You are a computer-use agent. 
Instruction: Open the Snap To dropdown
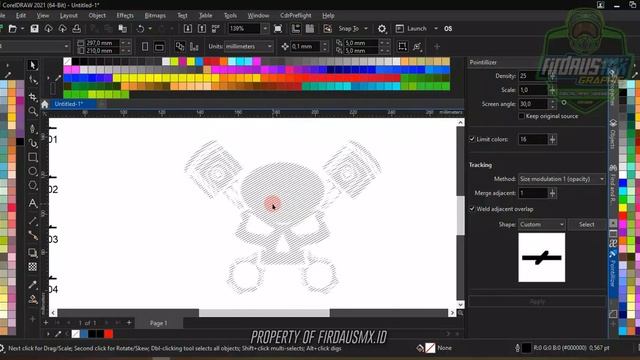366,29
